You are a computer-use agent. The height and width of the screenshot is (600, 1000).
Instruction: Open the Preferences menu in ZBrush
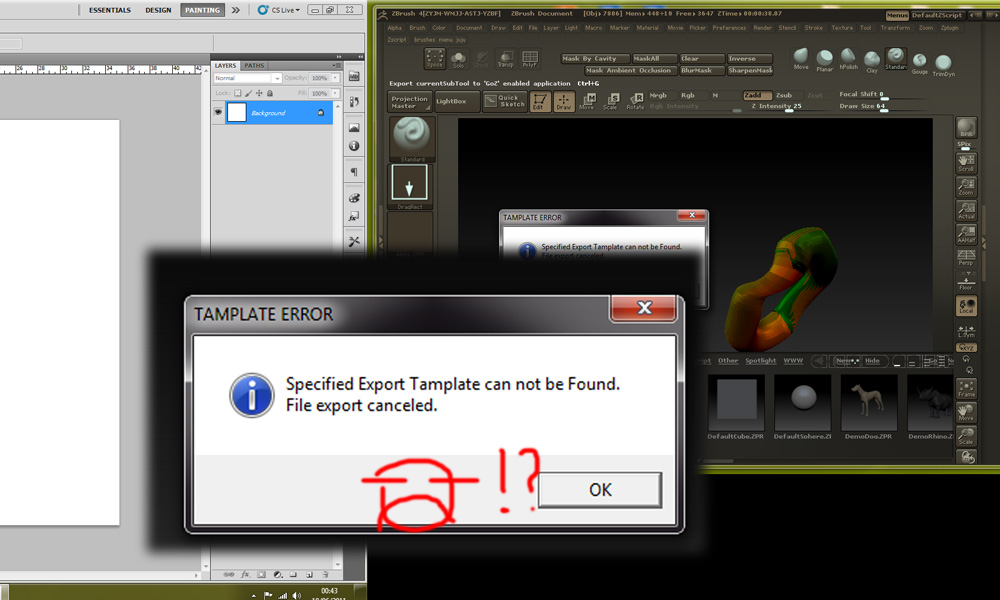point(729,28)
